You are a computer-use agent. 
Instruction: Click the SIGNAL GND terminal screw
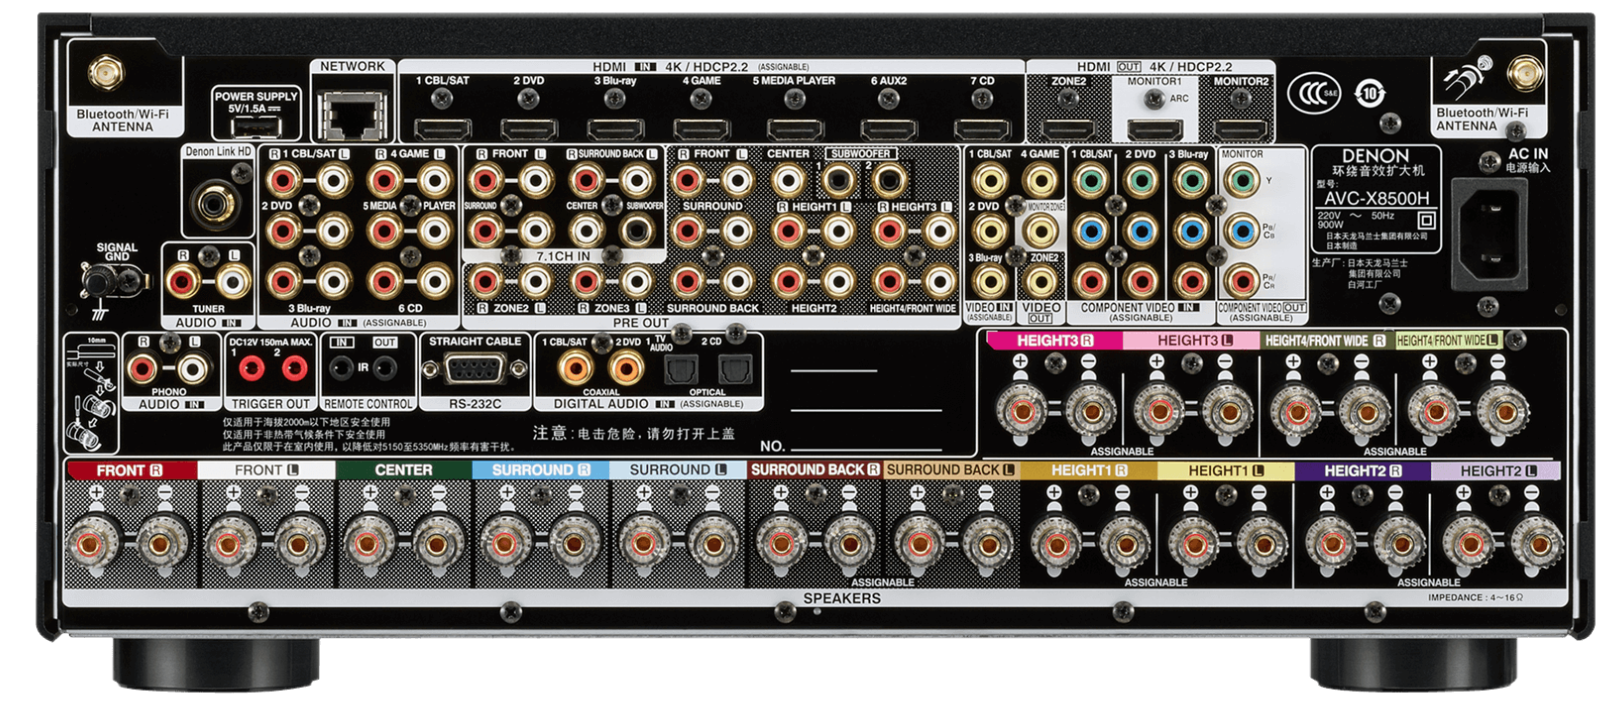coord(99,281)
